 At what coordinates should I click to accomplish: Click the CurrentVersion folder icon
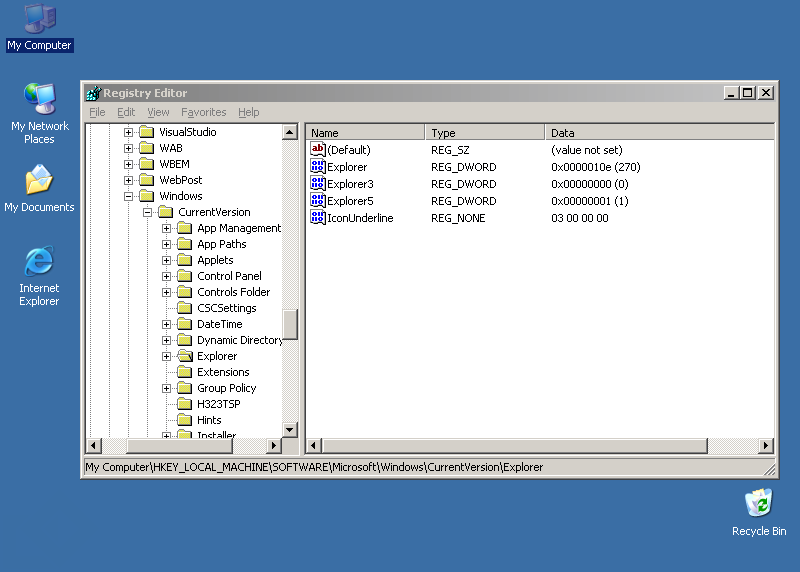coord(166,212)
